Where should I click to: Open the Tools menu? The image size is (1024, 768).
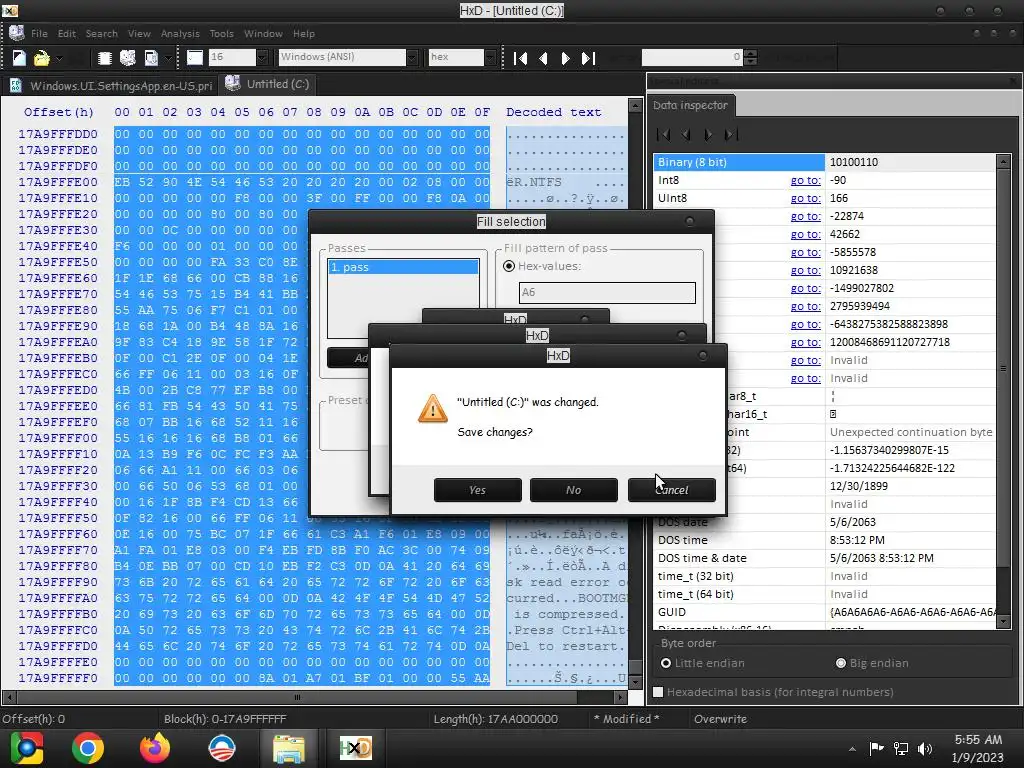click(x=221, y=33)
